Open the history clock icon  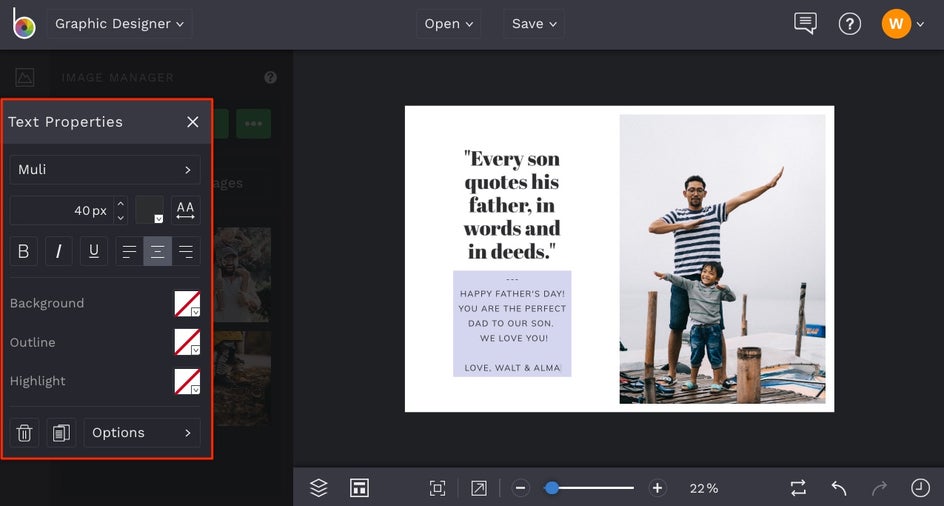click(x=920, y=488)
